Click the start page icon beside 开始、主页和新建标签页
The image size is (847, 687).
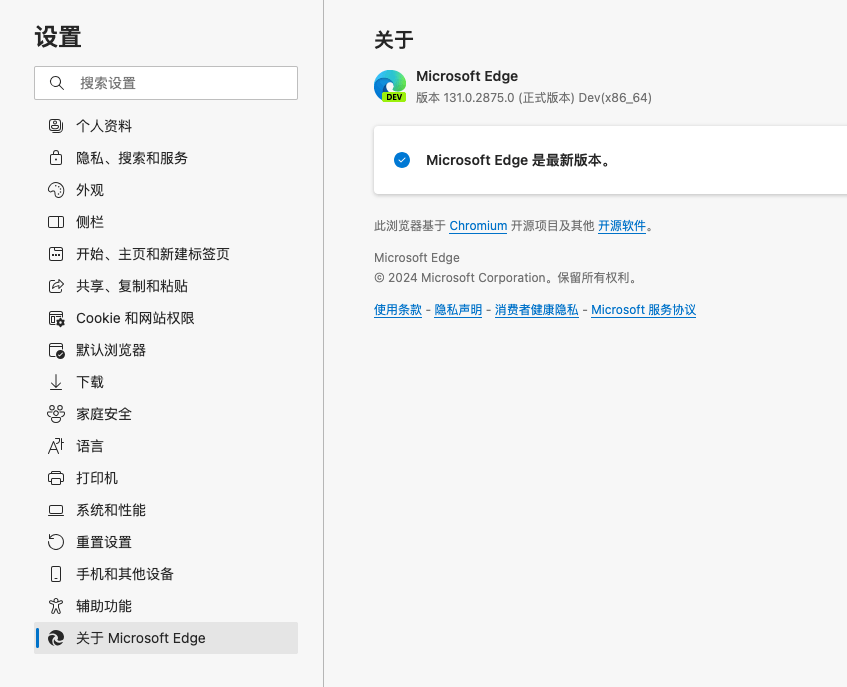coord(56,254)
